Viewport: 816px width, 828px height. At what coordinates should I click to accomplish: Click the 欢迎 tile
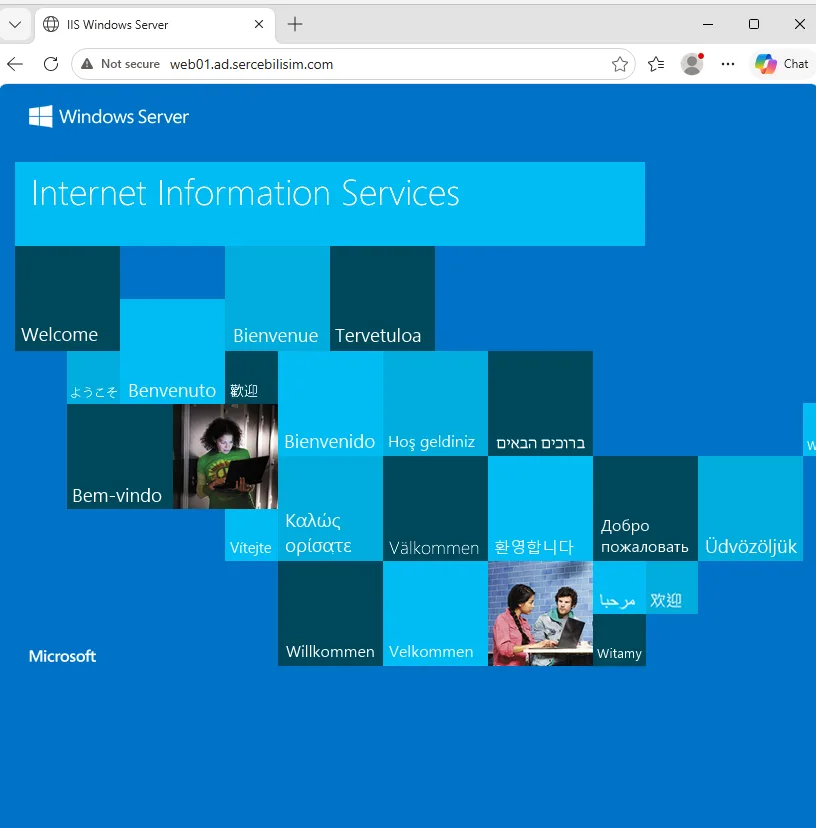click(671, 587)
